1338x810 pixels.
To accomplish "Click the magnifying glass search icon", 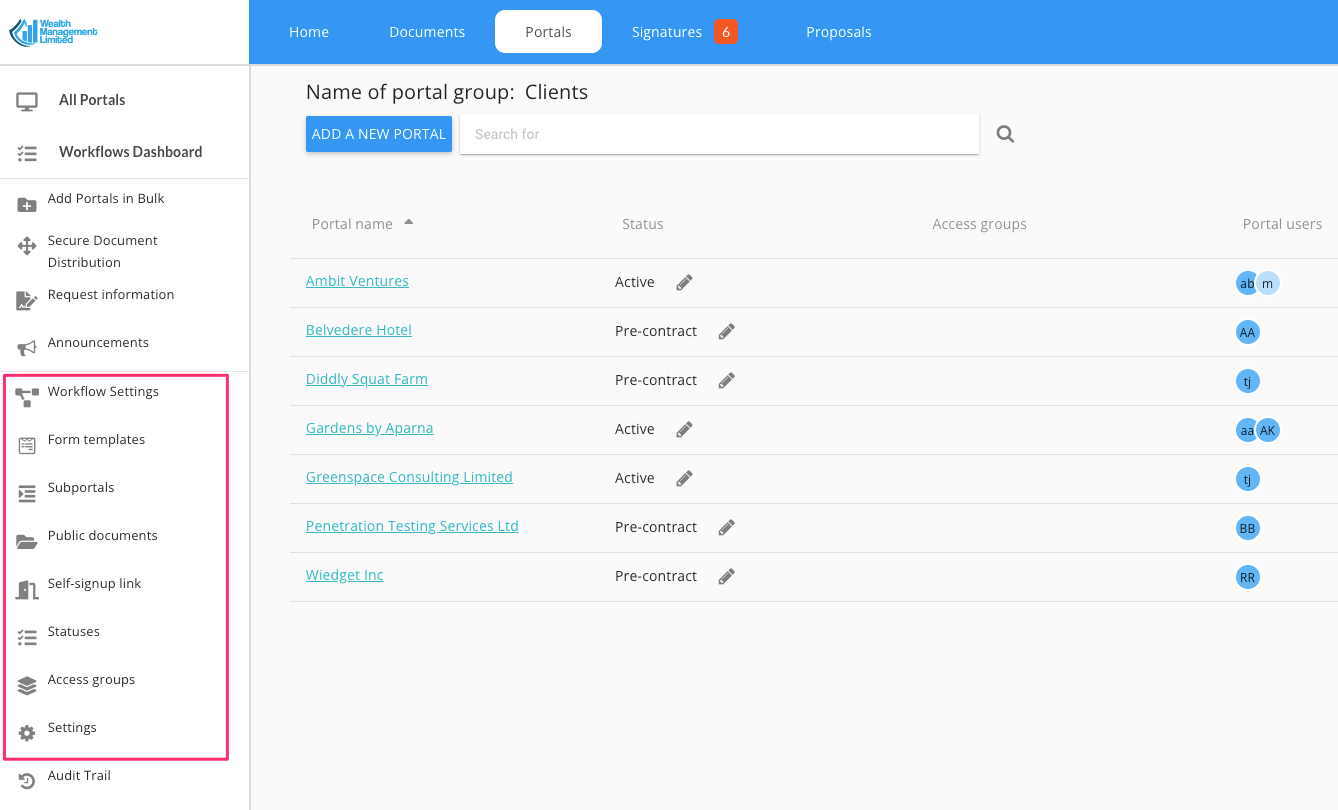I will (x=1005, y=134).
